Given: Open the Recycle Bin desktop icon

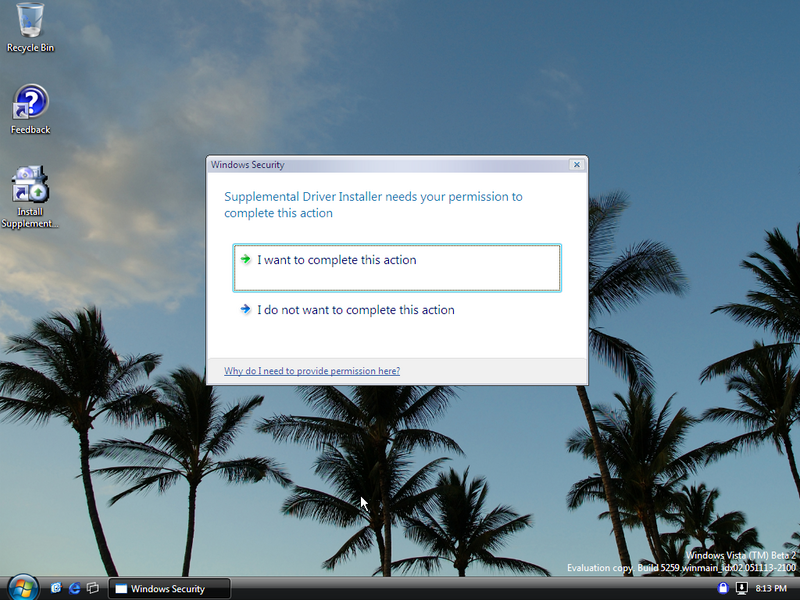Looking at the screenshot, I should pyautogui.click(x=30, y=28).
